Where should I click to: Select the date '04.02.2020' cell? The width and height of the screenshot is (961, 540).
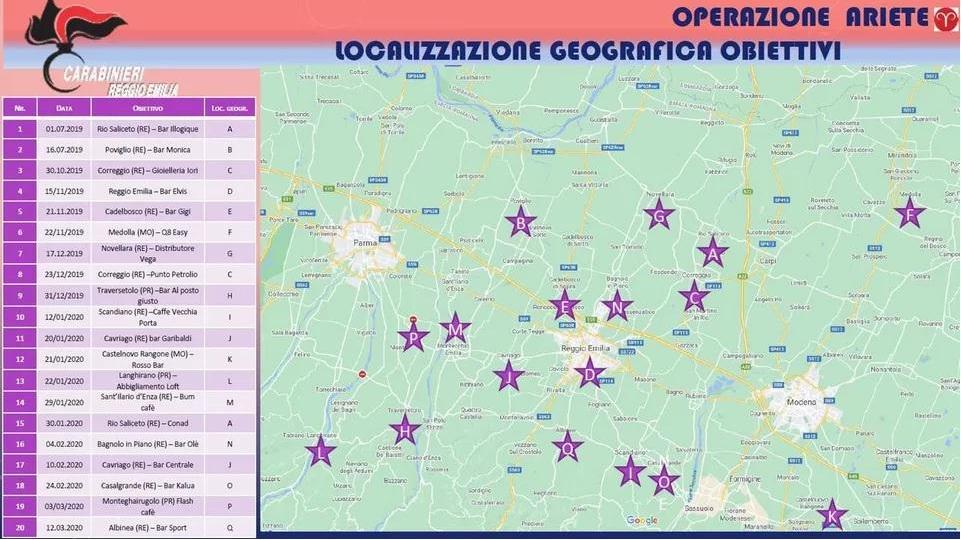click(x=64, y=444)
